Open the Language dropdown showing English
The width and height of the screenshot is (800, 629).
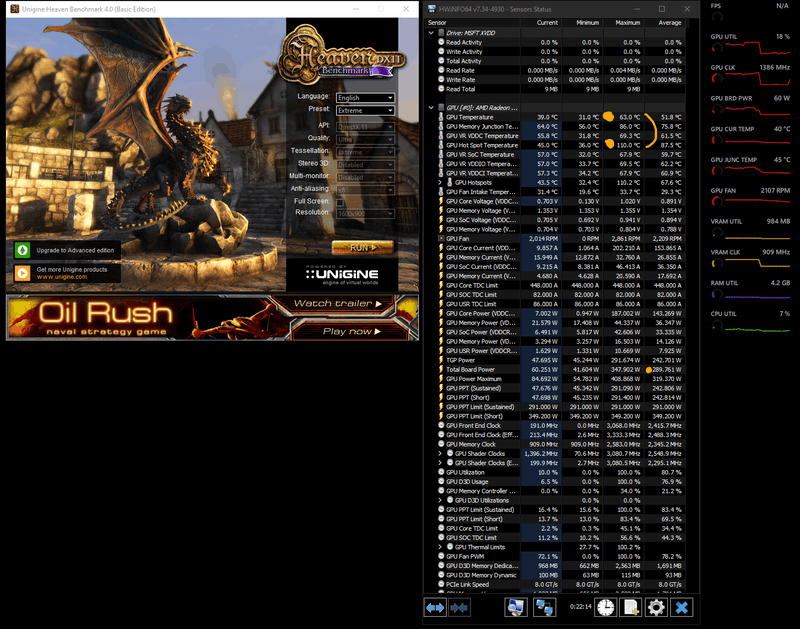[365, 97]
